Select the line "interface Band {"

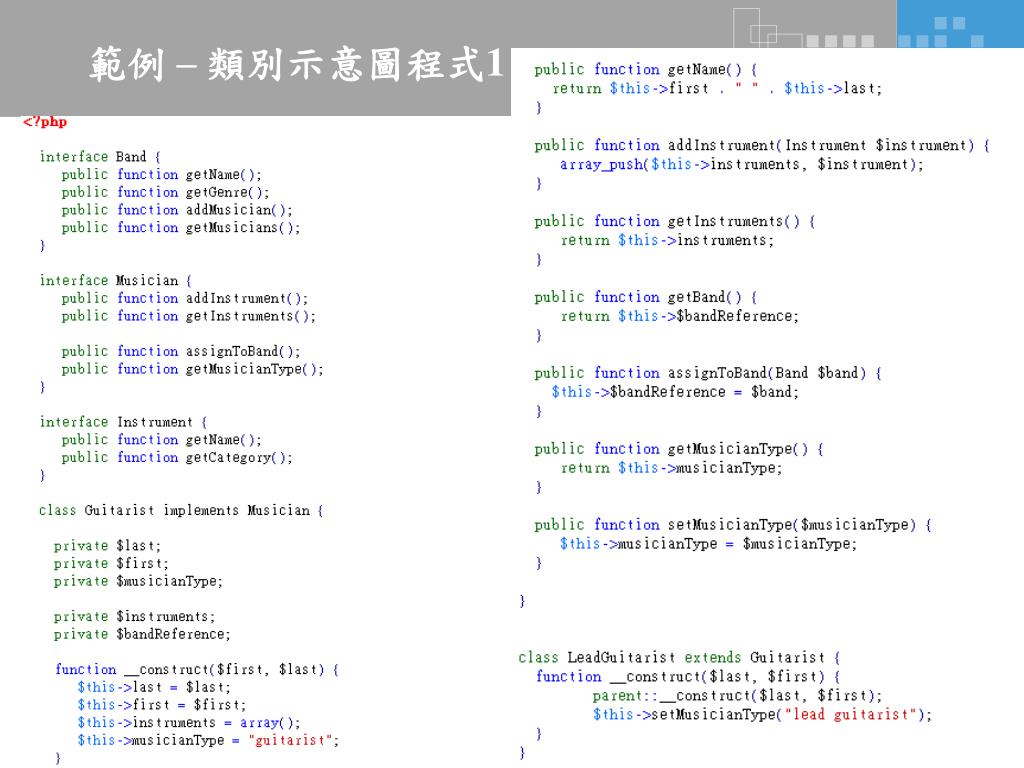[x=100, y=157]
